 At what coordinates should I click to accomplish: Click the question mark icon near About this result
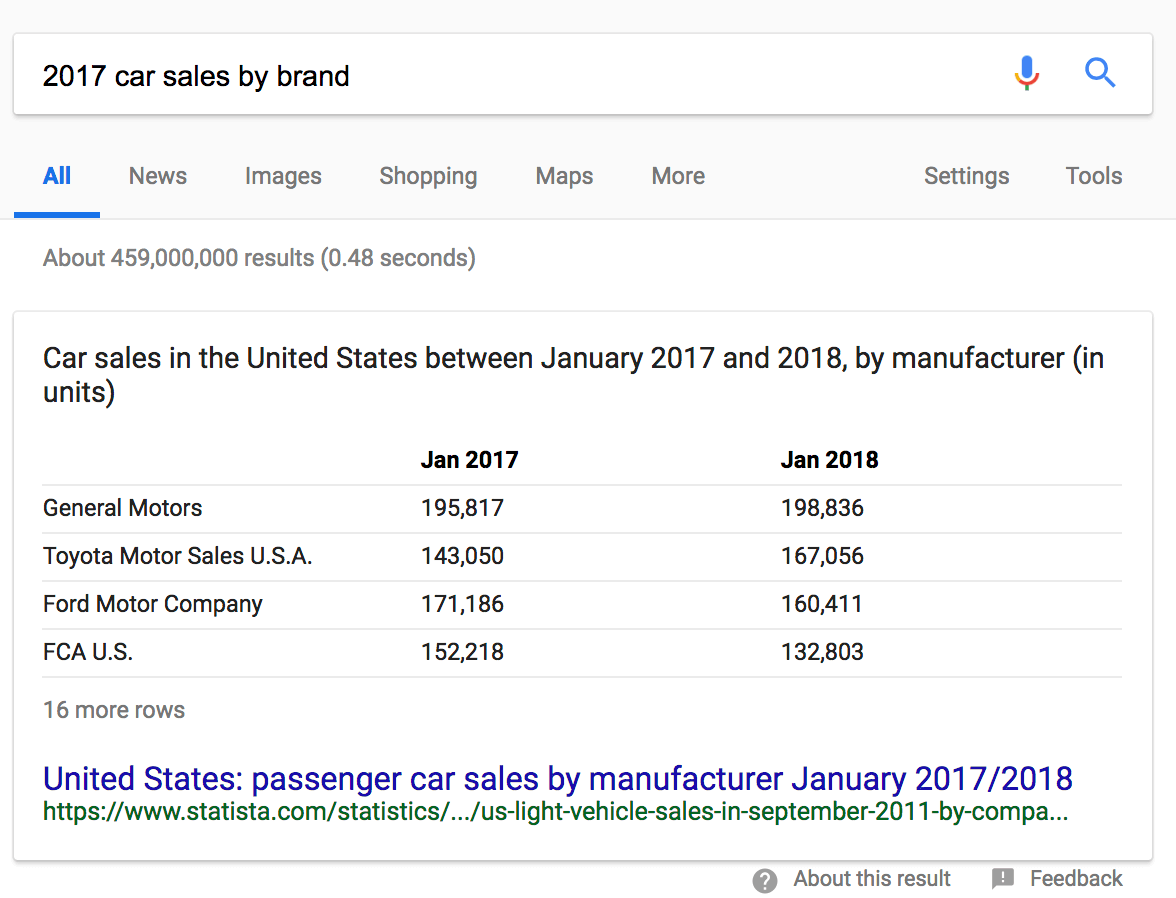point(765,880)
